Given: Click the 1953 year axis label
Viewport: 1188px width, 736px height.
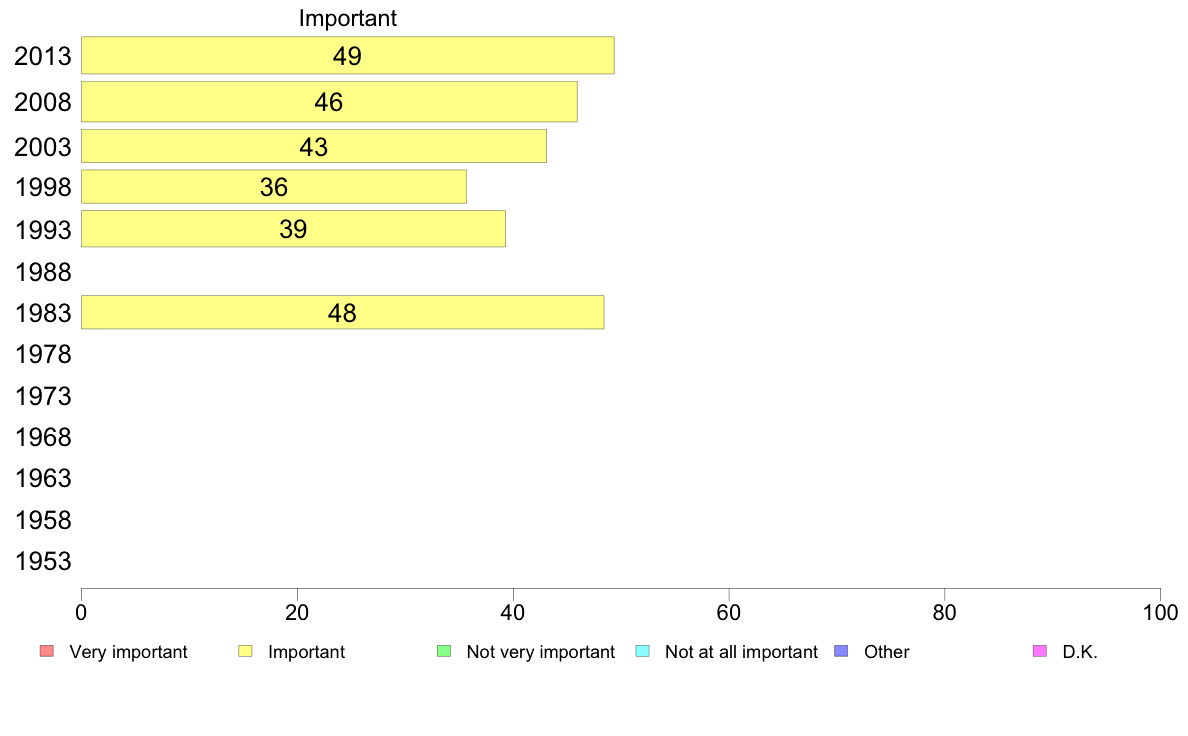Looking at the screenshot, I should pyautogui.click(x=43, y=562).
